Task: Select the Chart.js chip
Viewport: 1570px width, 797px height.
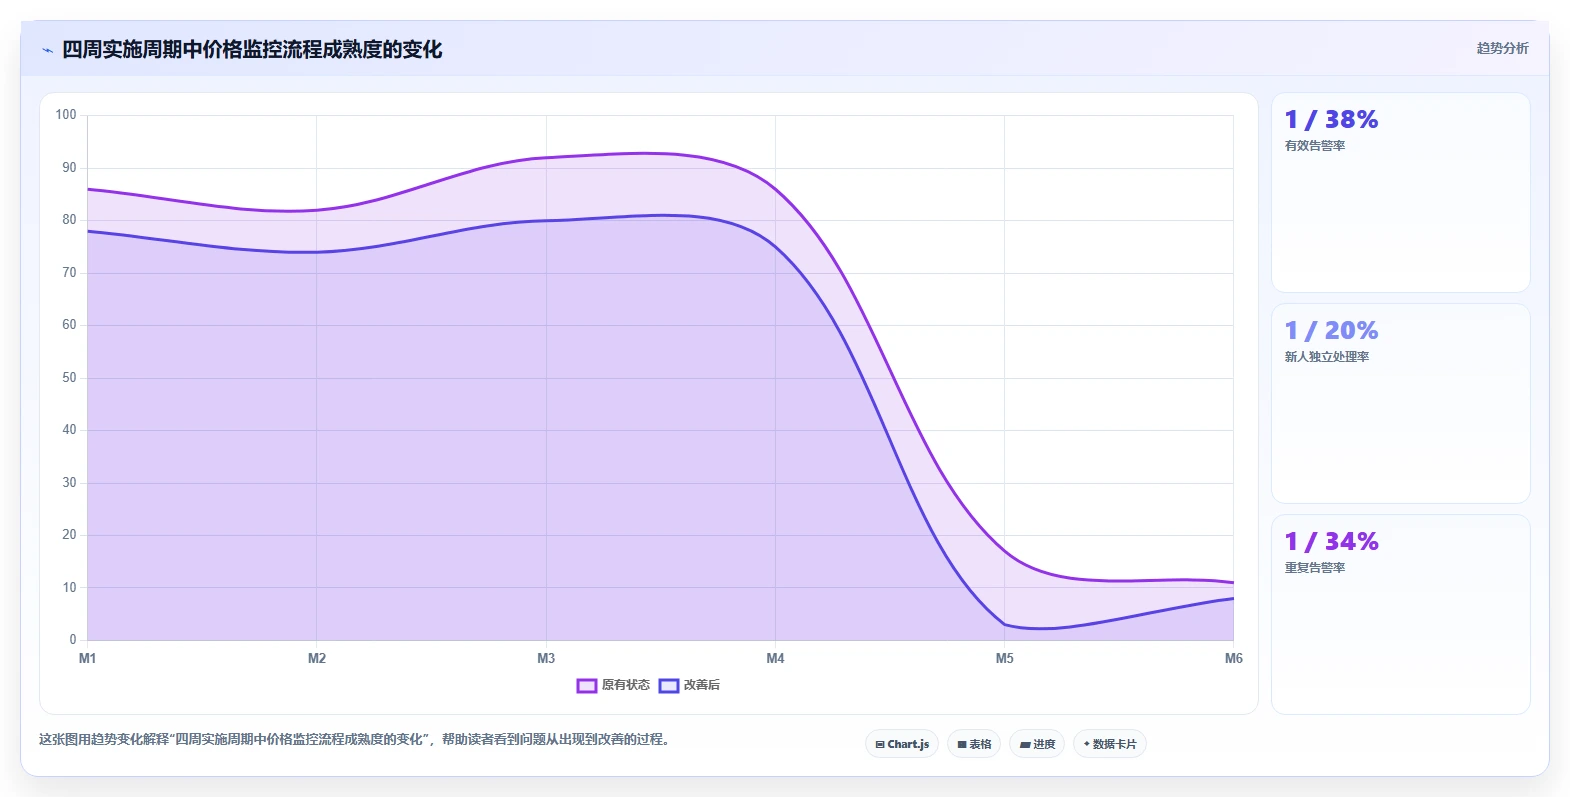Action: [902, 744]
